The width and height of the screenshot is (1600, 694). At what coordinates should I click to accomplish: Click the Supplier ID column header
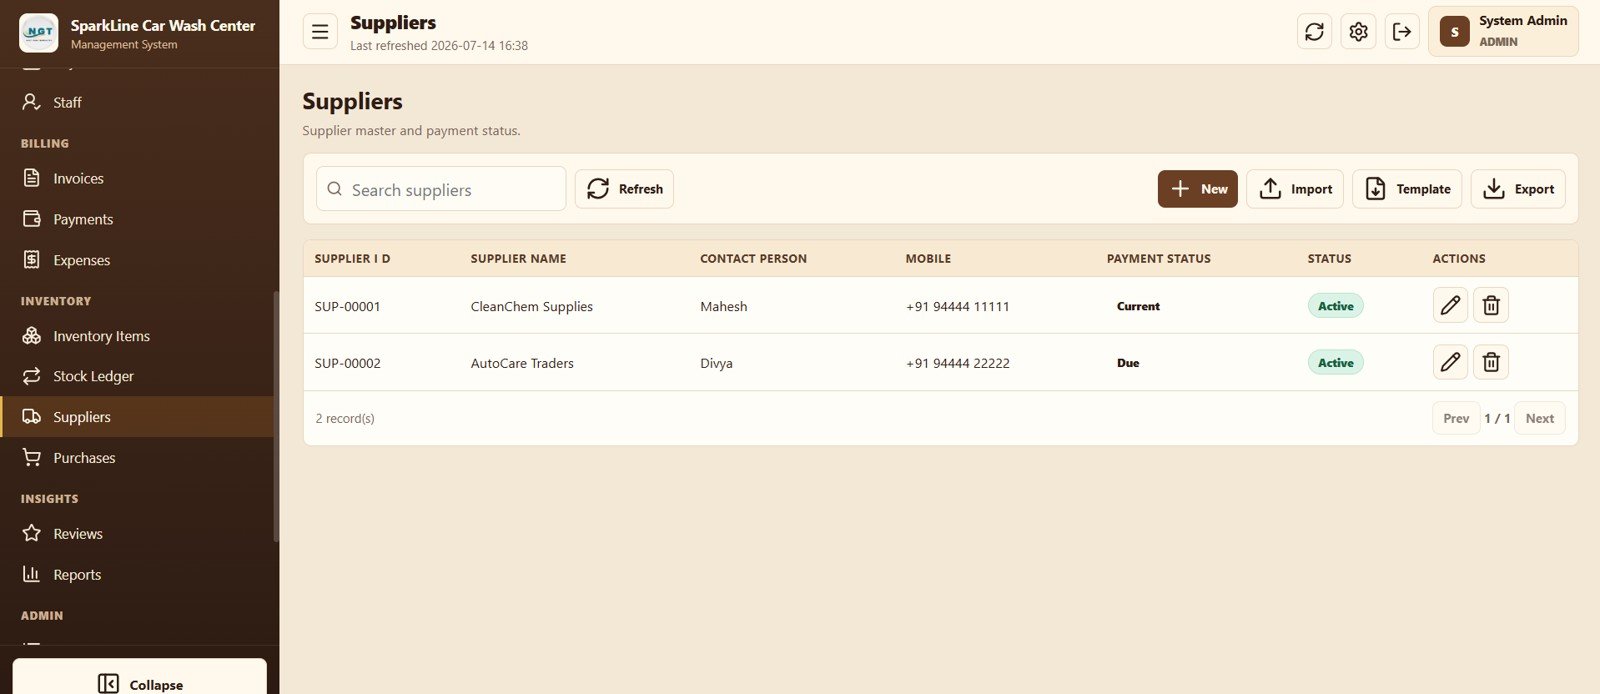point(352,258)
